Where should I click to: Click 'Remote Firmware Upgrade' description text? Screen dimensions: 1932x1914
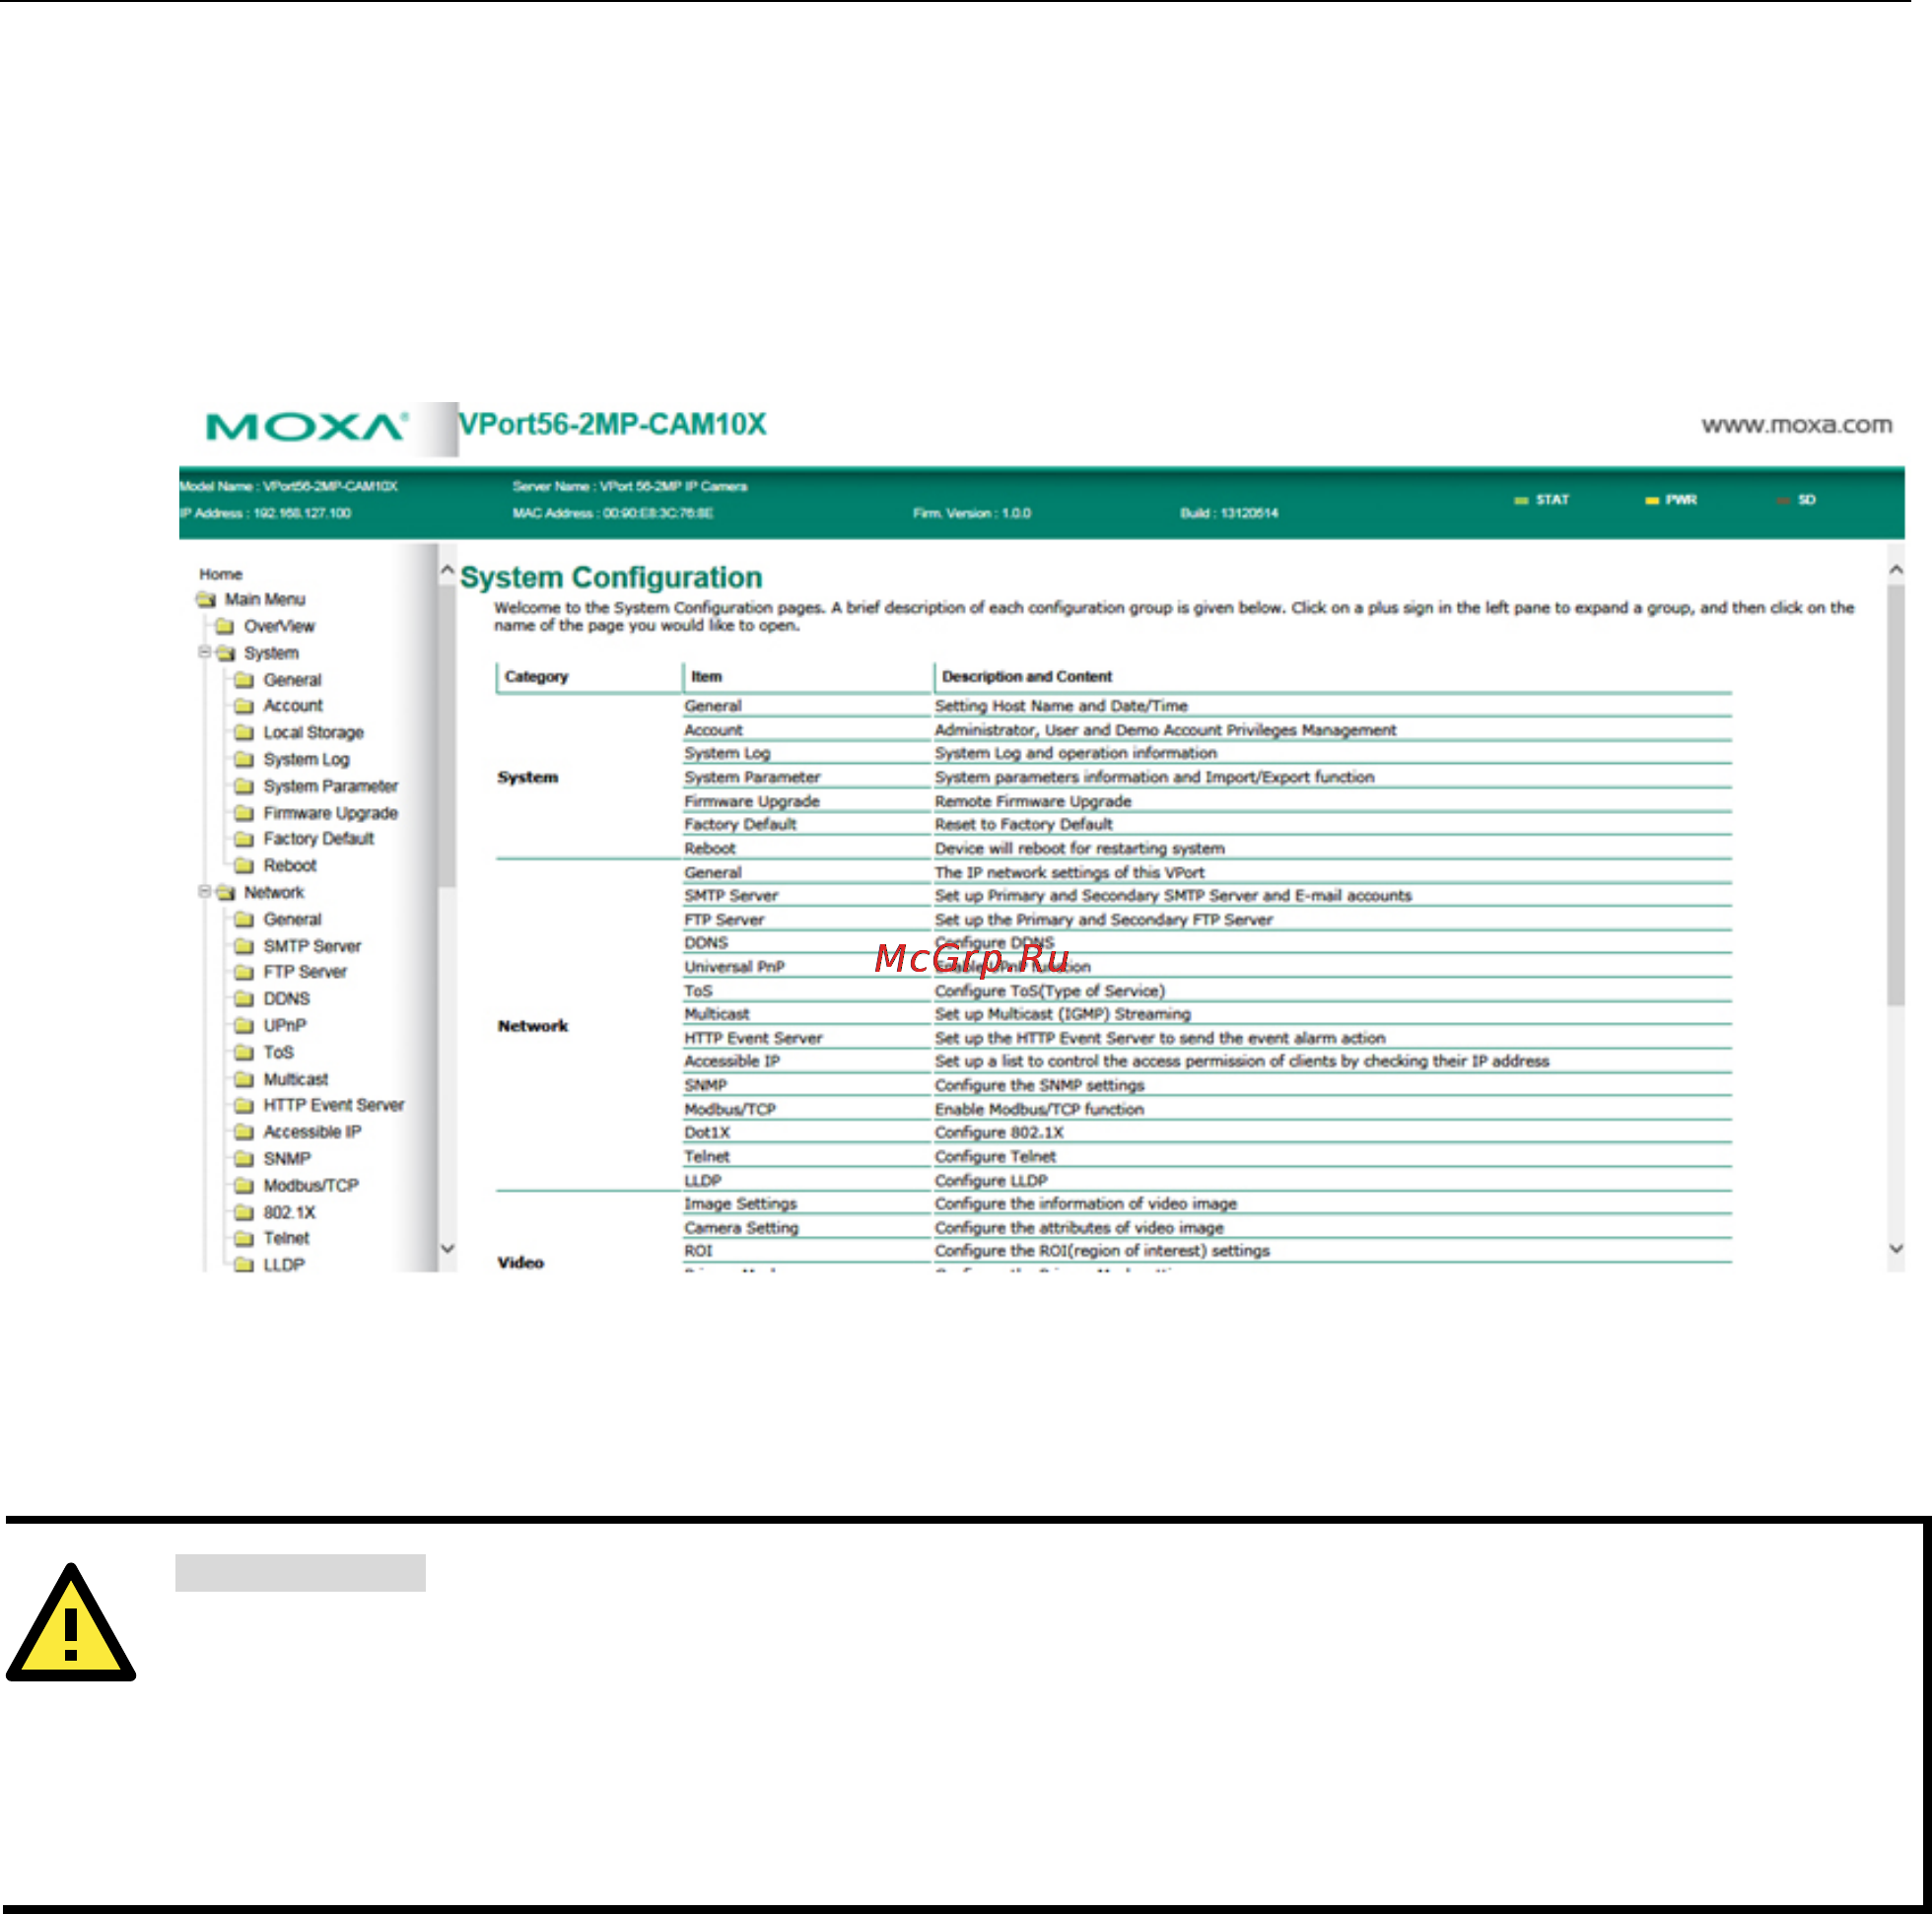point(1033,801)
